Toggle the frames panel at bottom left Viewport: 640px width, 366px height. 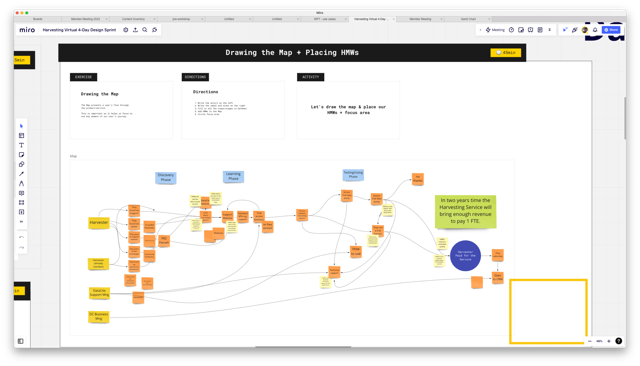click(20, 341)
